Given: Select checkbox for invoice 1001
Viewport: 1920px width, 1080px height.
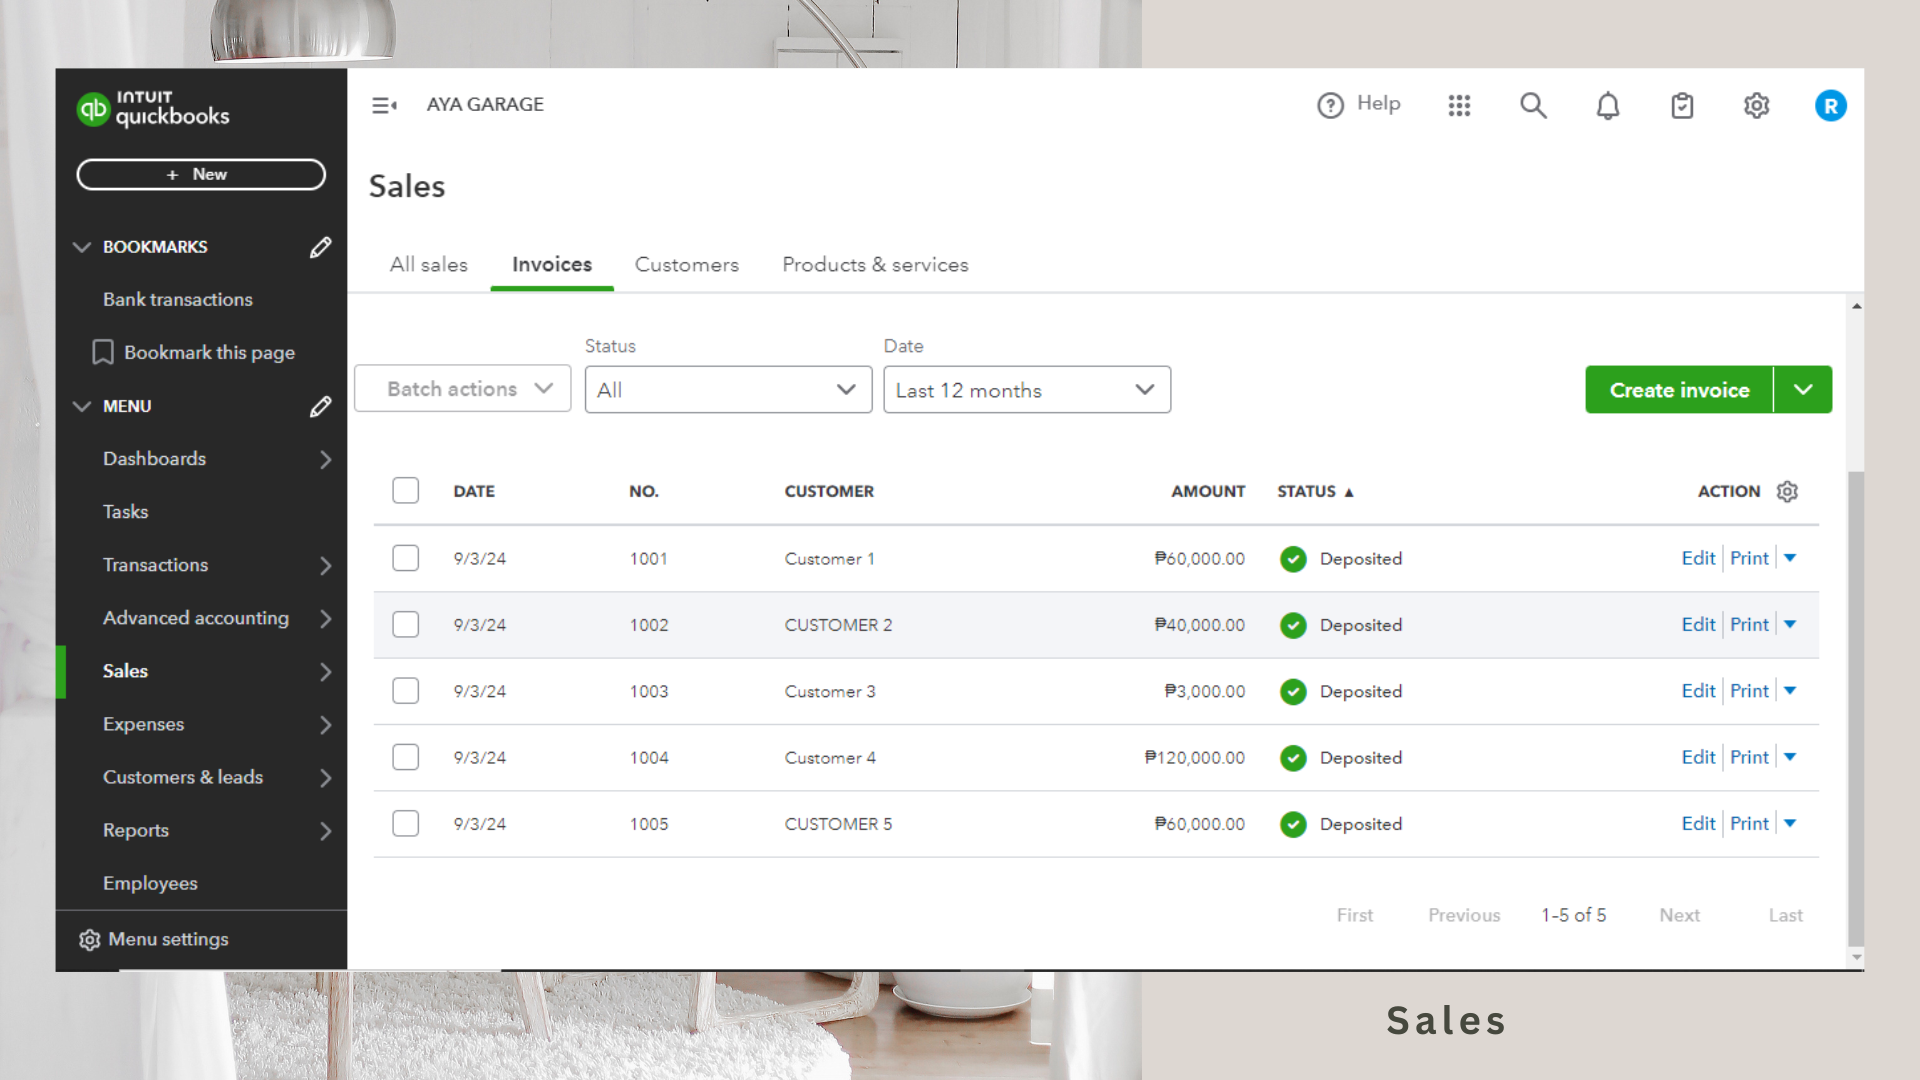Looking at the screenshot, I should (405, 558).
